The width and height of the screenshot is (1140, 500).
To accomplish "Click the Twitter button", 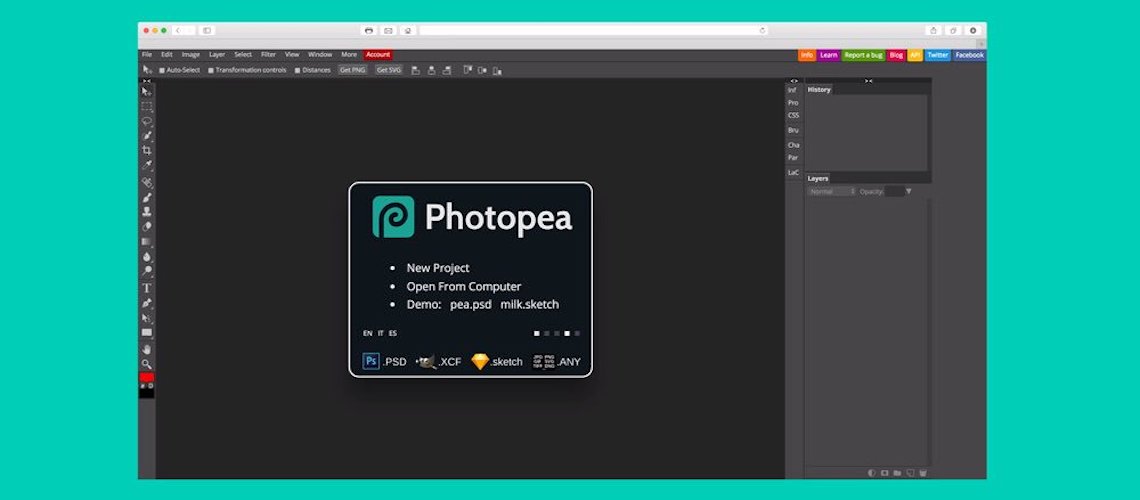I will point(938,55).
